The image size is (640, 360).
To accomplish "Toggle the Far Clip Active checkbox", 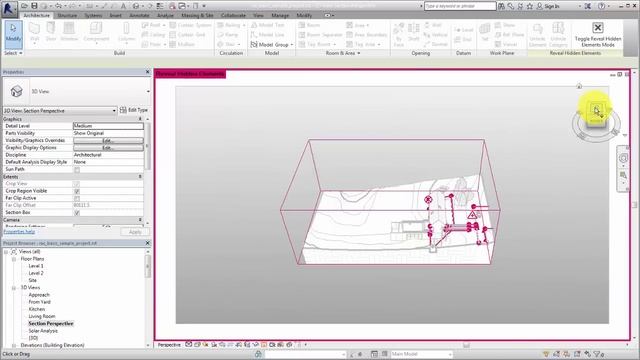I will click(77, 198).
